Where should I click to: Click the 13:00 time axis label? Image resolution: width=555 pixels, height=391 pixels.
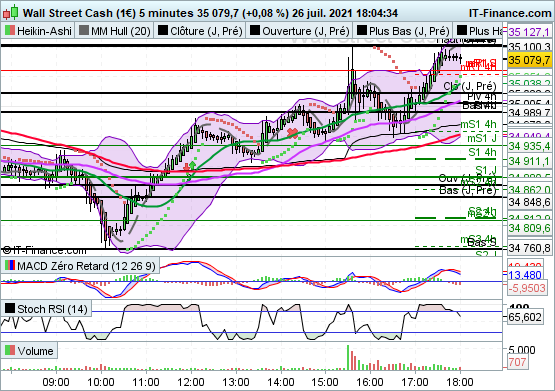(x=236, y=383)
